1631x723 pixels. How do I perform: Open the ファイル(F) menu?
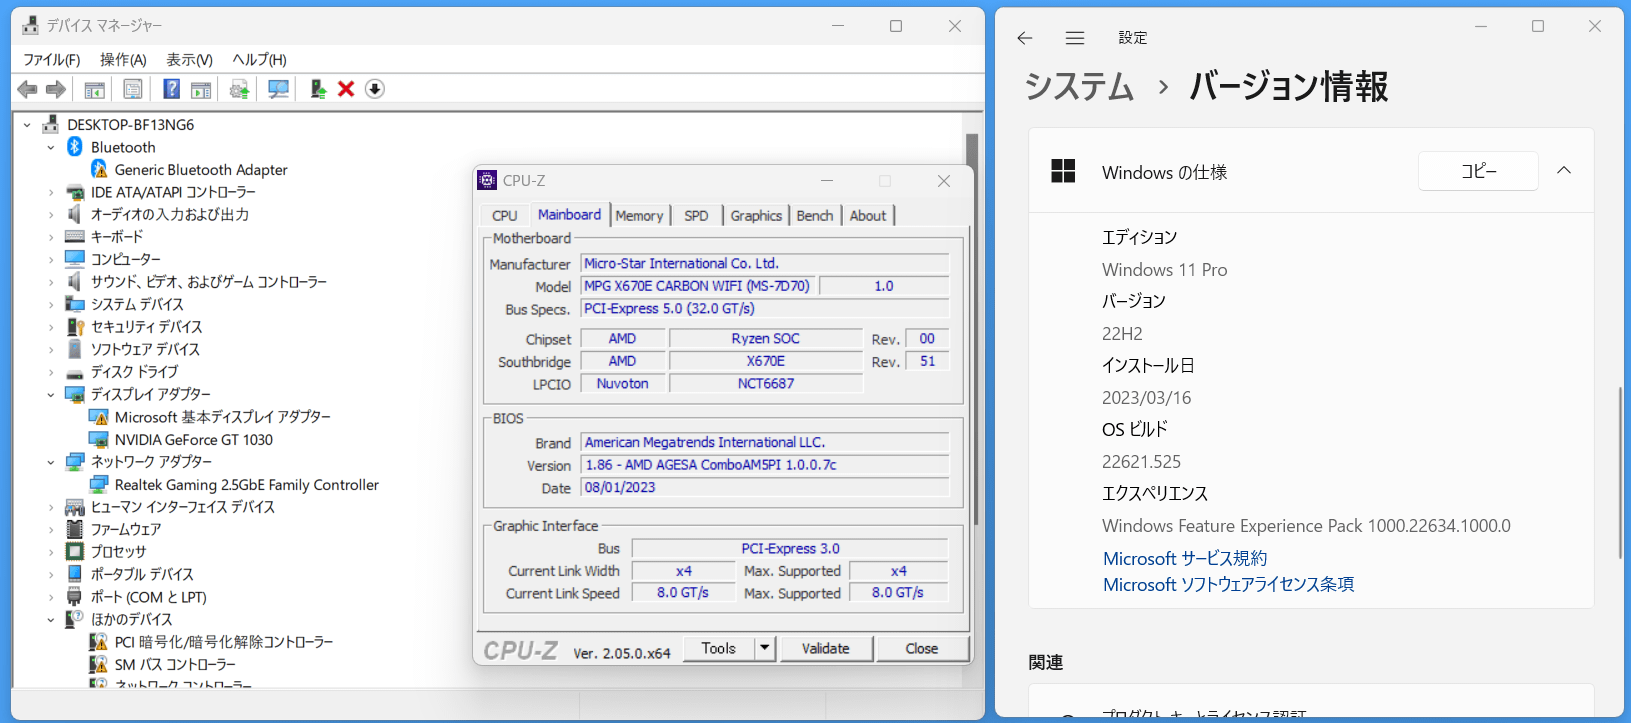click(52, 60)
